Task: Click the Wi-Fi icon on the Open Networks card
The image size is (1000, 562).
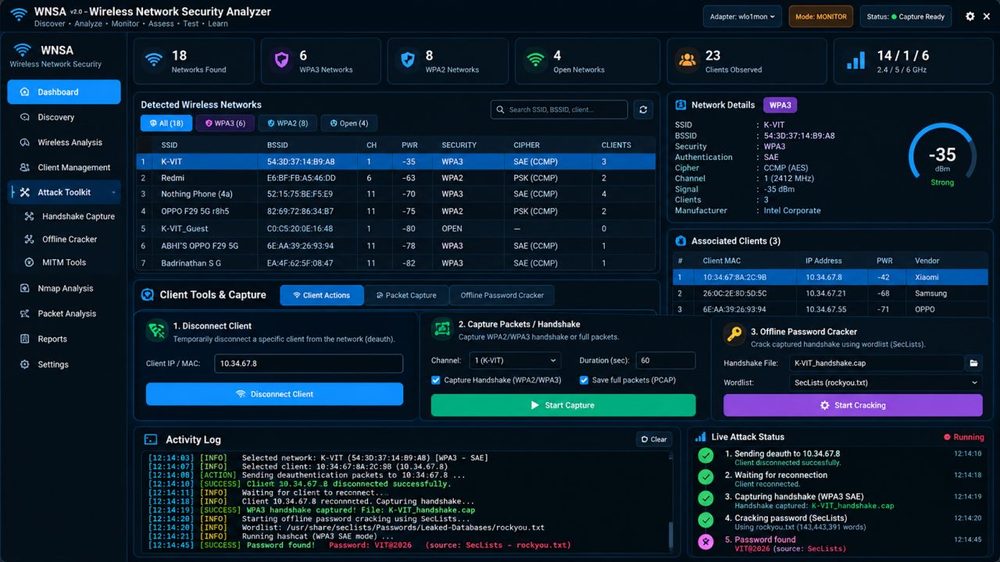Action: point(536,61)
